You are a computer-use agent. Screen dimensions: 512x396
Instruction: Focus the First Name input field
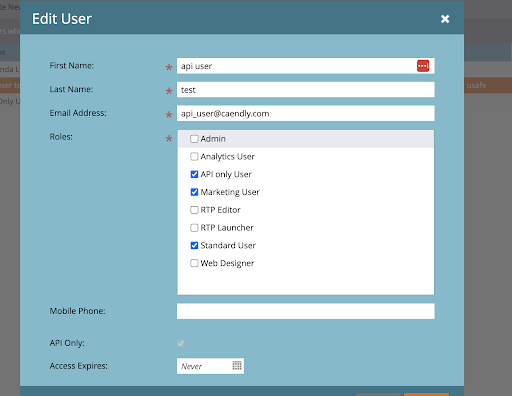click(x=306, y=66)
